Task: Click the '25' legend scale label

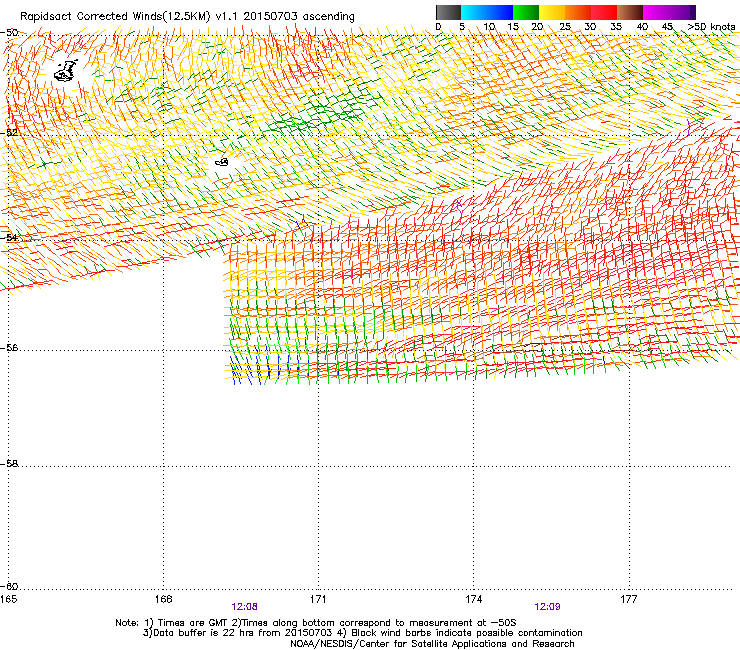Action: click(565, 27)
